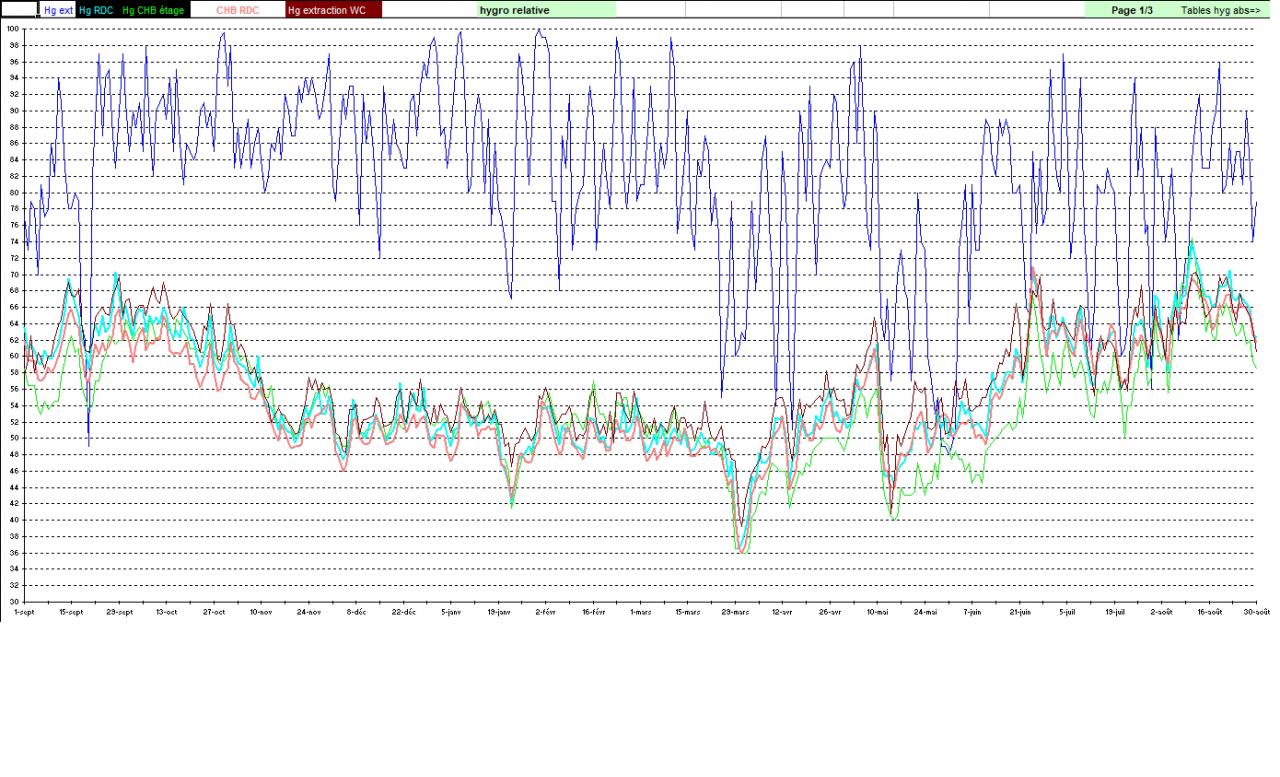Click the '27-oct' date label
The image size is (1280, 777).
click(214, 611)
